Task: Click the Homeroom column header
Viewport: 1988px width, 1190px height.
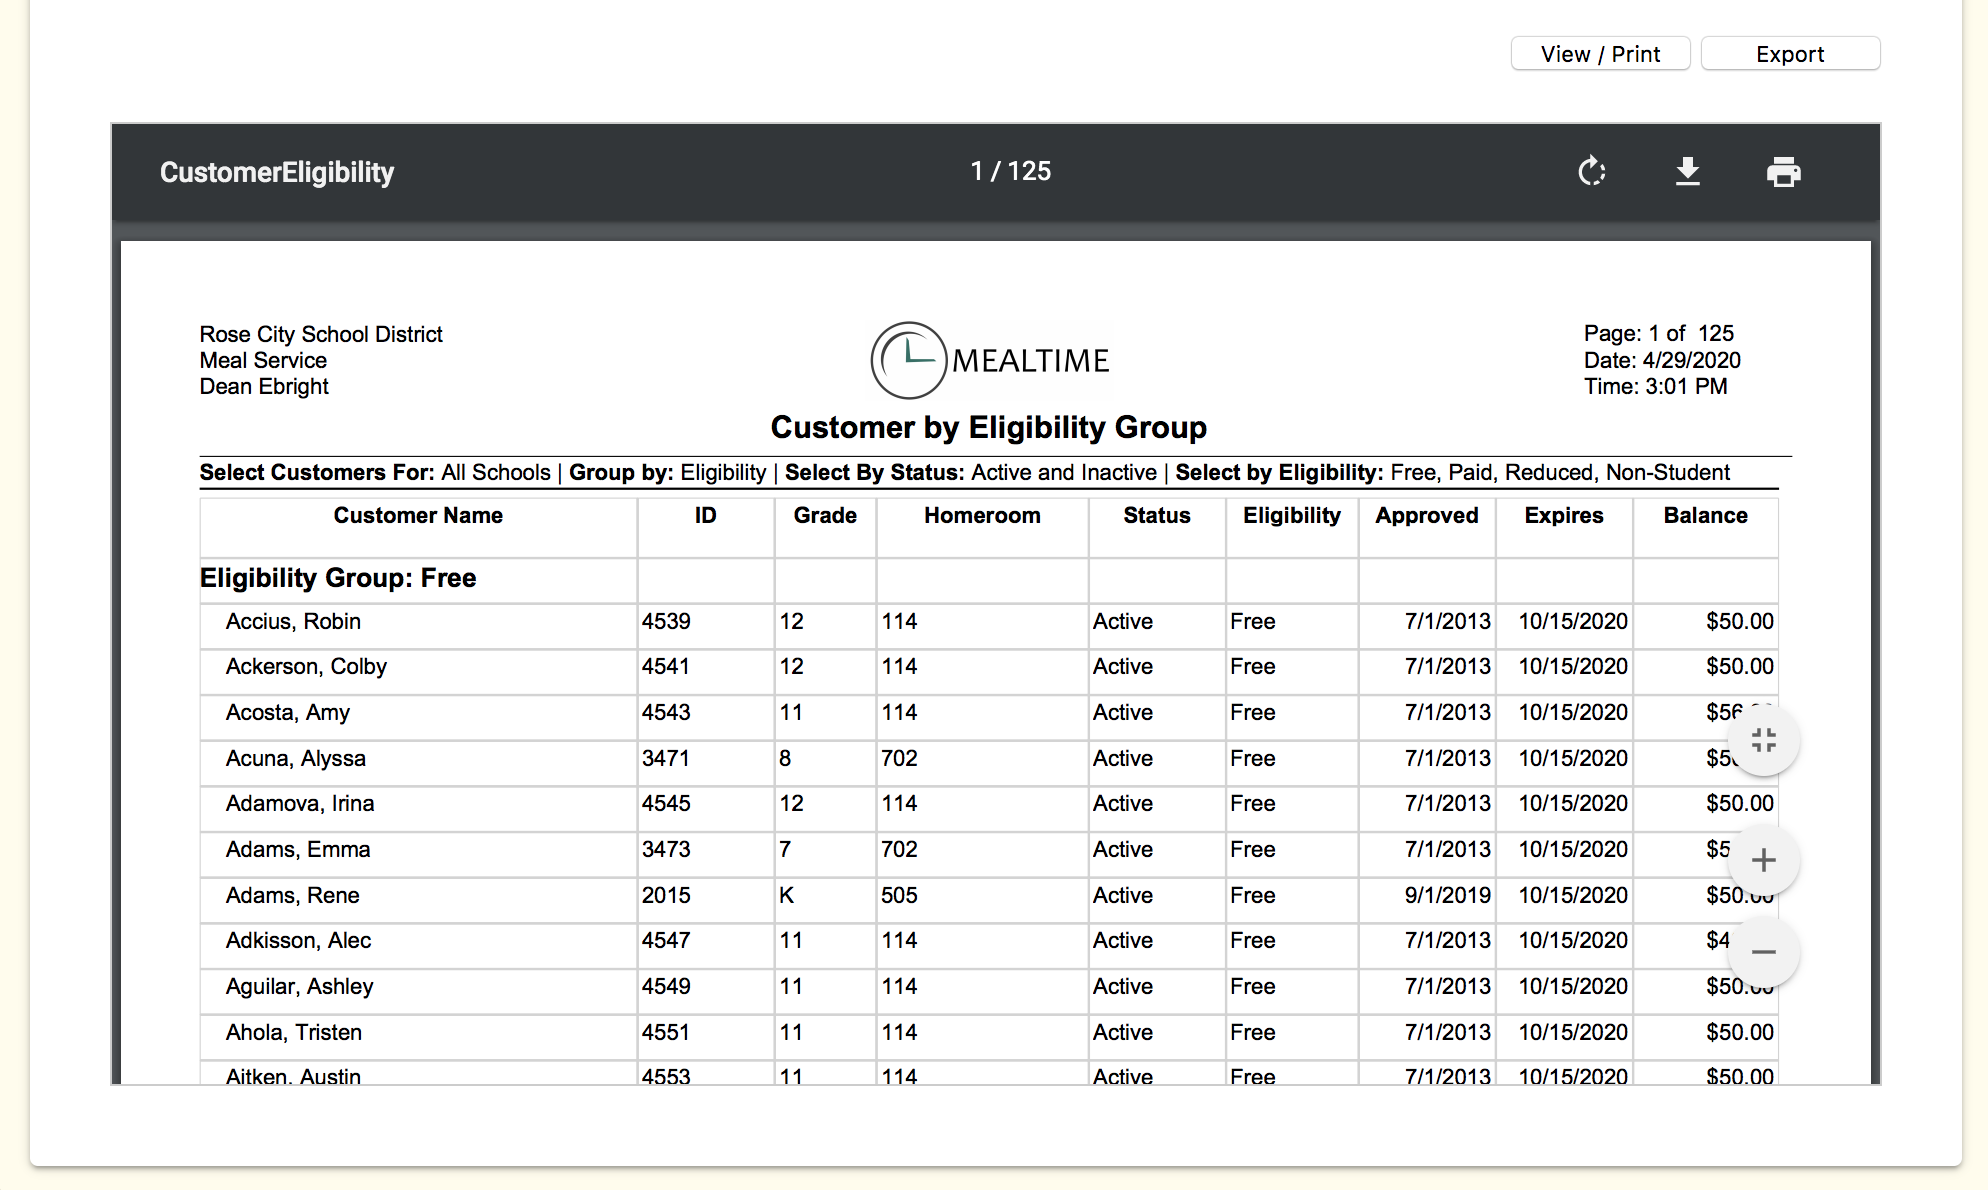Action: [x=982, y=516]
